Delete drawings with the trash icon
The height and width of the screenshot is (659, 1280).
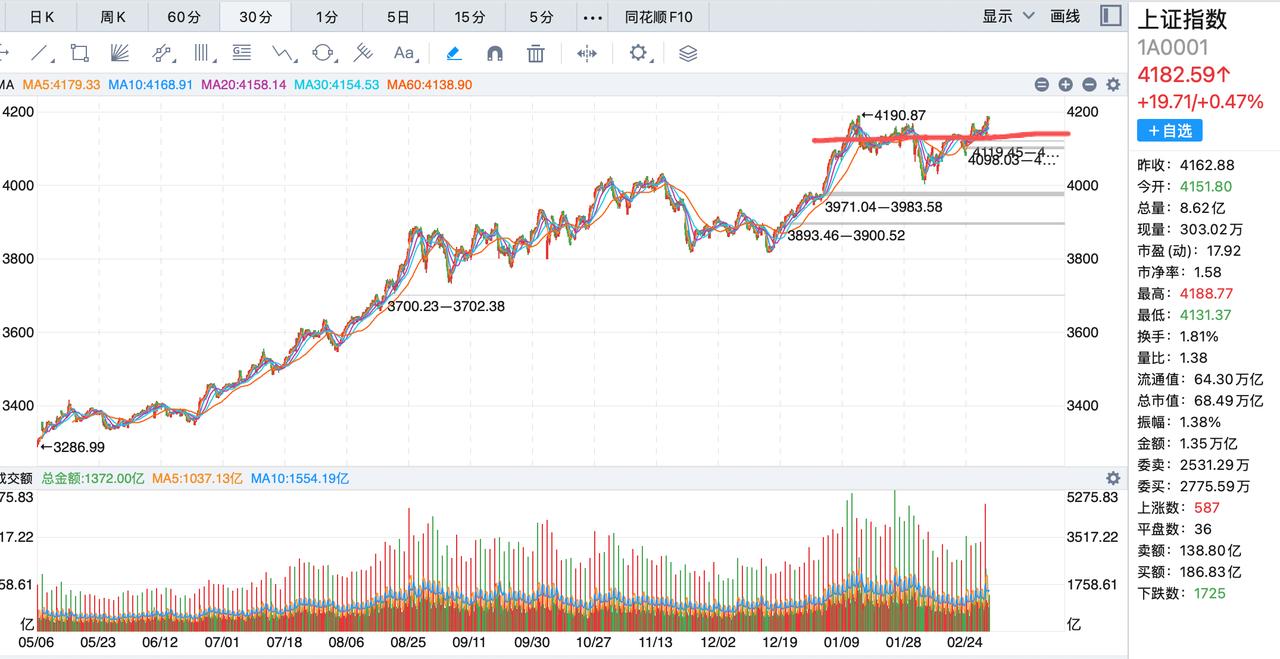535,53
